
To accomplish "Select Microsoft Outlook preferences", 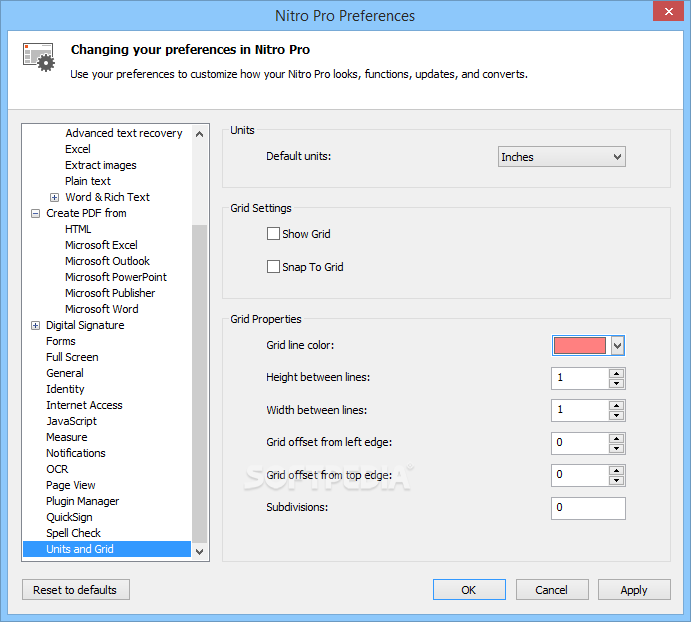I will pyautogui.click(x=108, y=261).
